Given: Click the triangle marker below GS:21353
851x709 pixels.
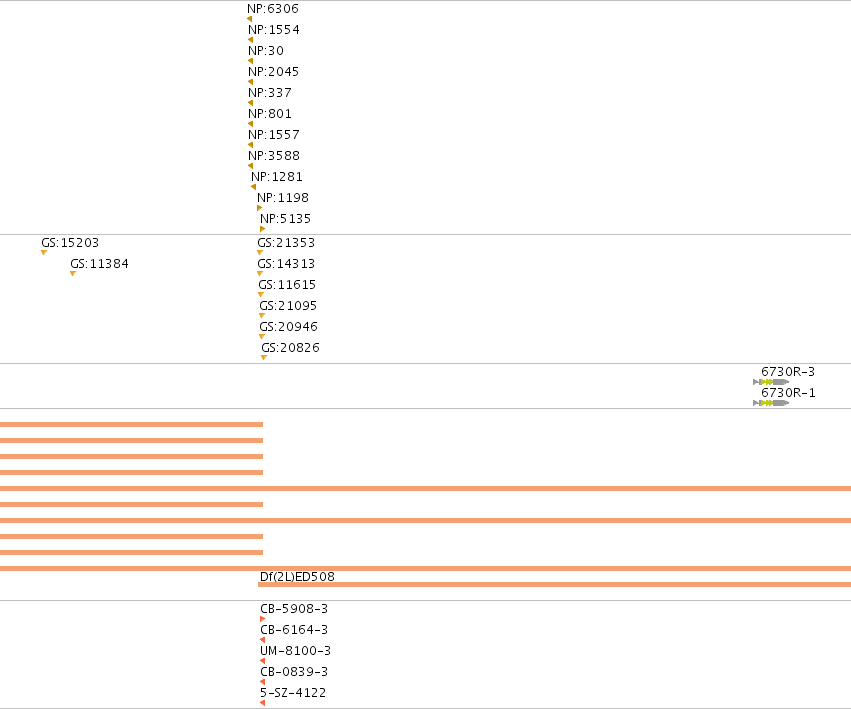Looking at the screenshot, I should (x=260, y=252).
